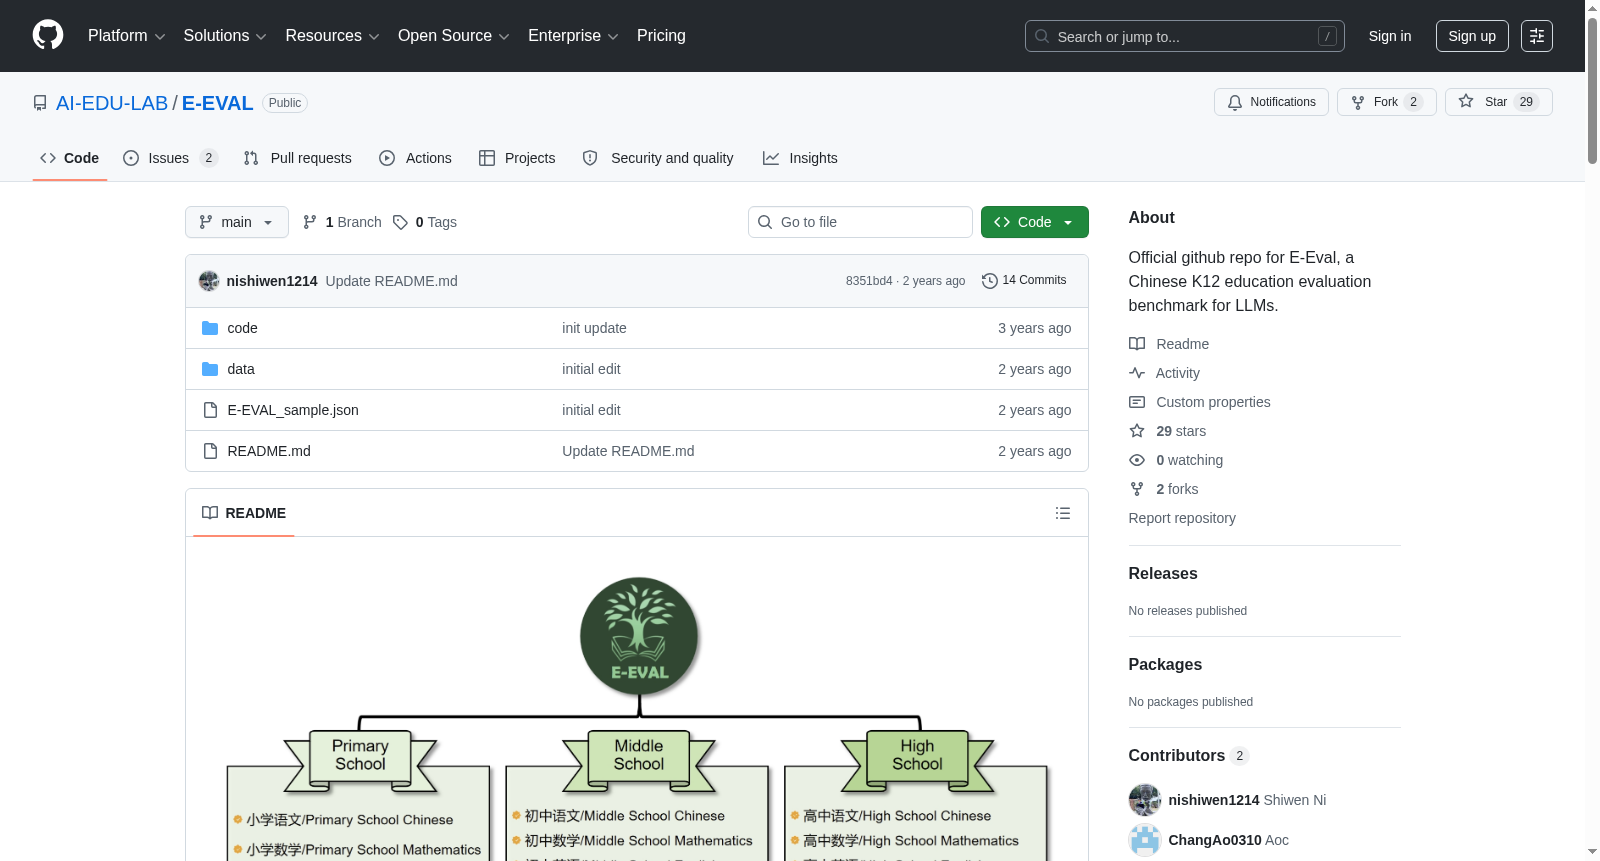Open the AI-EDU-LAB organization link
The height and width of the screenshot is (861, 1600).
click(112, 103)
